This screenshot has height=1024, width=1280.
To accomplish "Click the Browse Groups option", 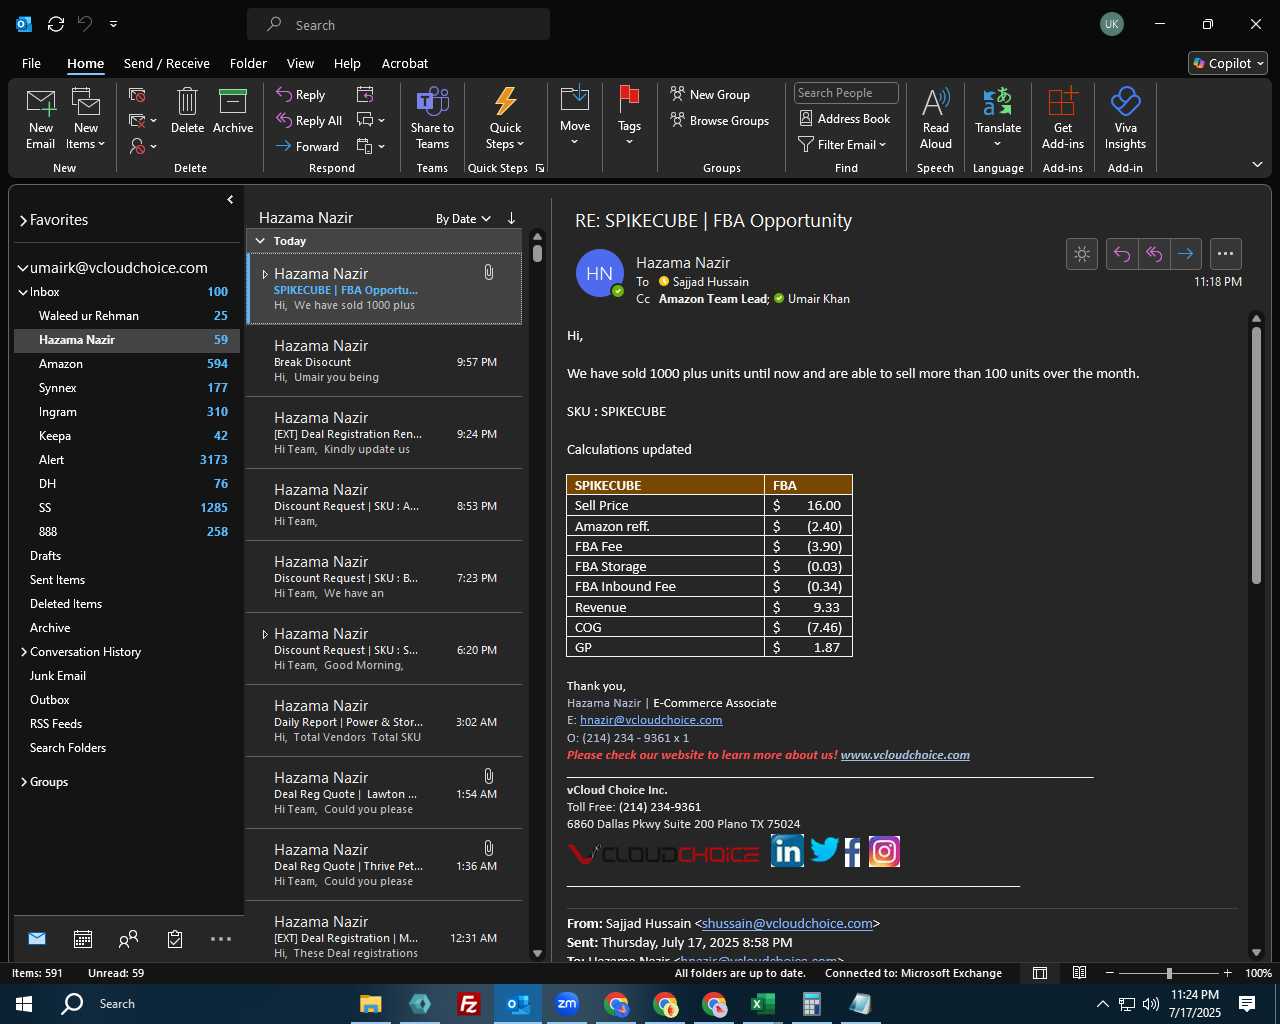I will pyautogui.click(x=720, y=120).
